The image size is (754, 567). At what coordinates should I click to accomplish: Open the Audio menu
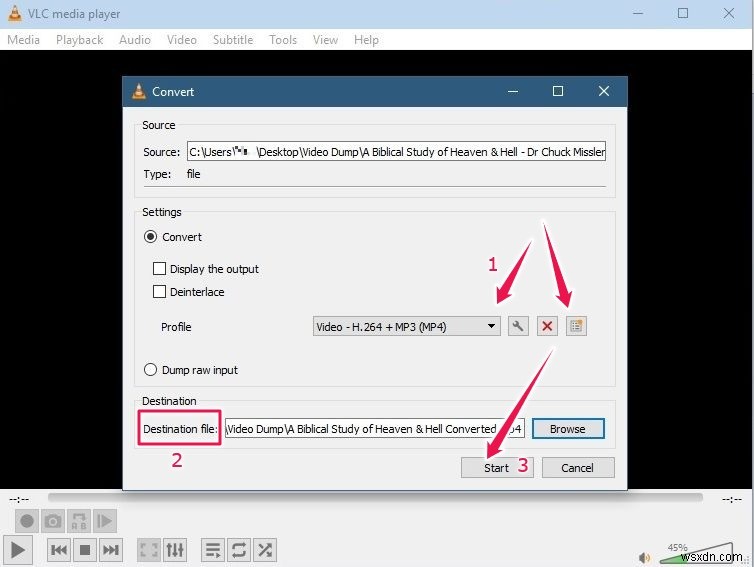point(135,40)
